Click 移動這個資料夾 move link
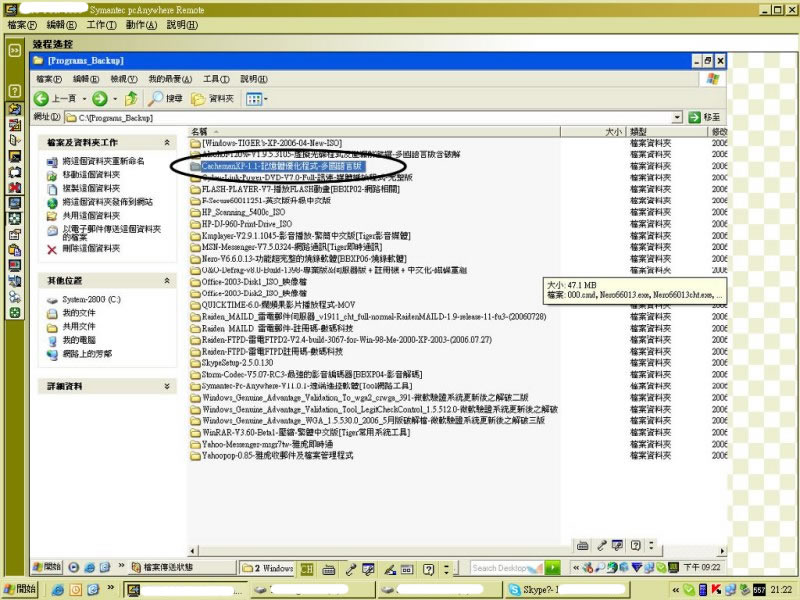Image resolution: width=800 pixels, height=600 pixels. point(91,175)
